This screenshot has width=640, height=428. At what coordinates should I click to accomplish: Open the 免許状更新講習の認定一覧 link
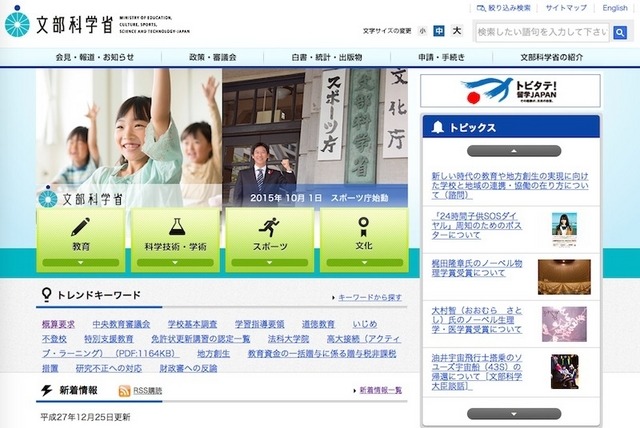click(200, 339)
